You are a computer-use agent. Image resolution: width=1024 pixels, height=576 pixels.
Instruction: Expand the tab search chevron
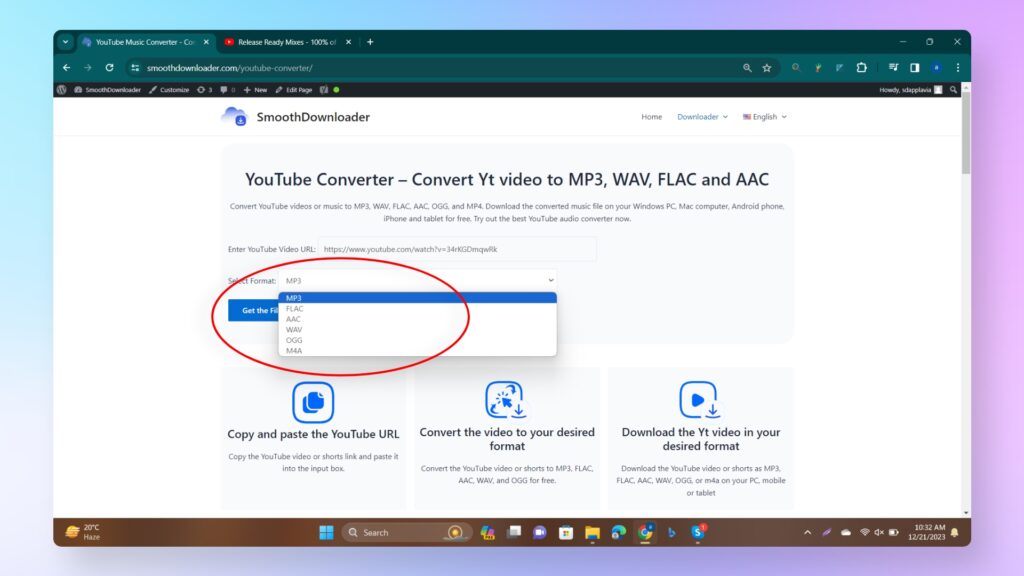(x=65, y=42)
